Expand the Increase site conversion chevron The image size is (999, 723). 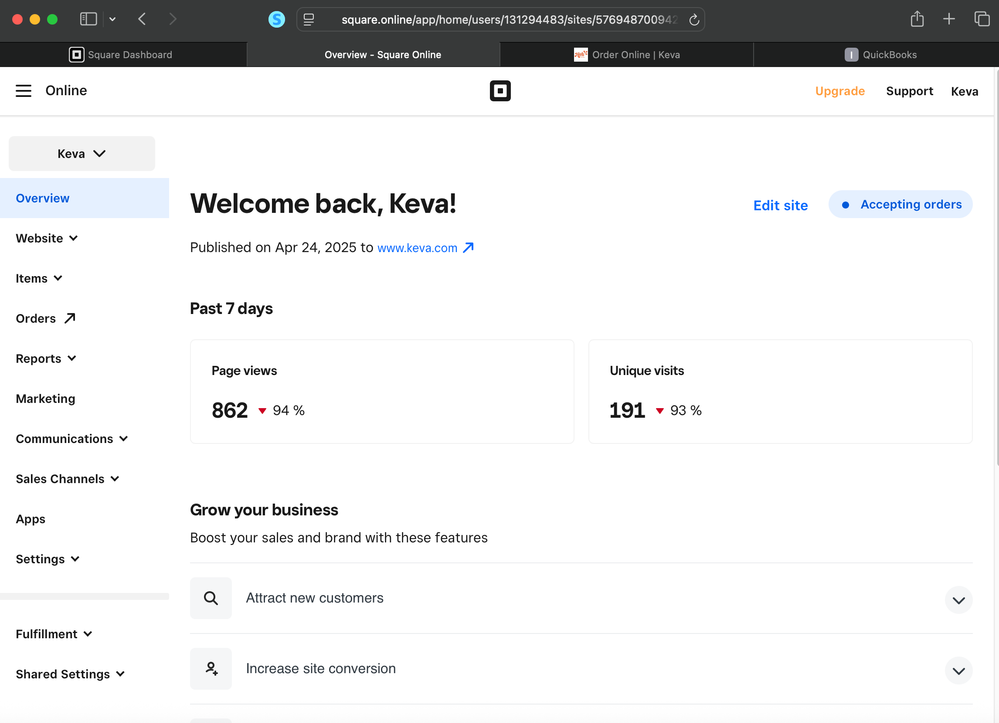pyautogui.click(x=958, y=670)
